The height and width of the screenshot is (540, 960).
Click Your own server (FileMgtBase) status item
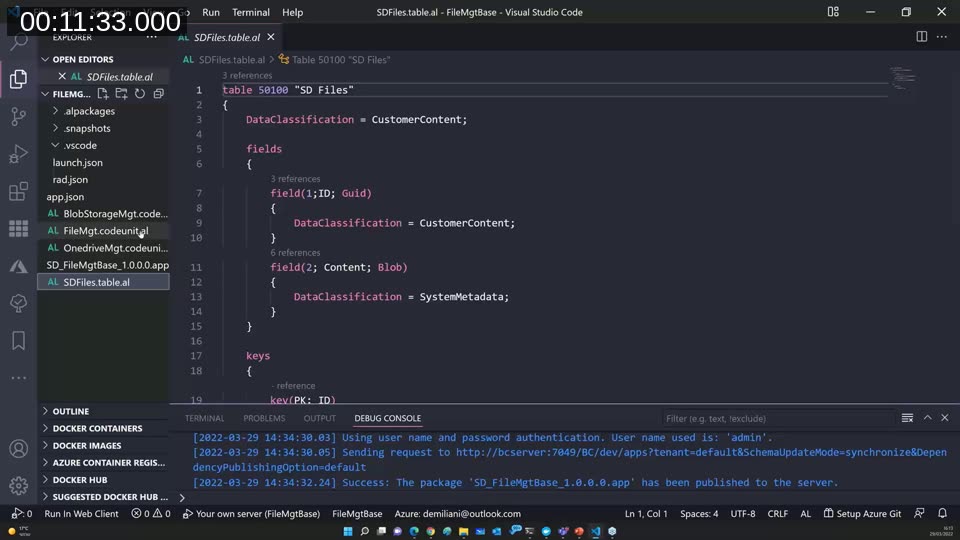[x=252, y=514]
